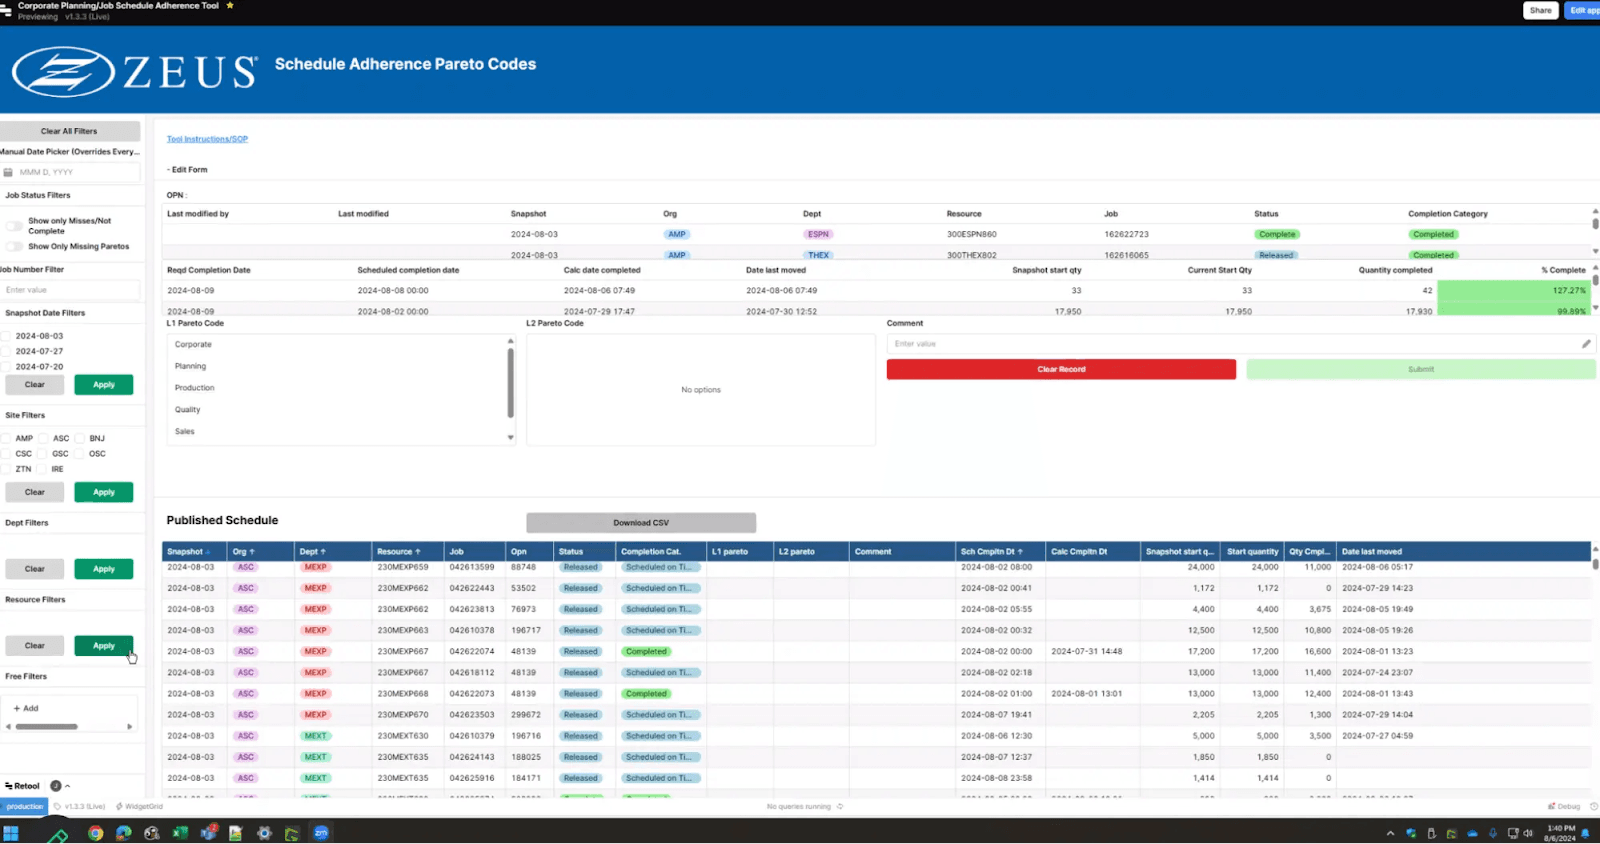Select Planning in L1 Pareto Code list
This screenshot has width=1600, height=844.
point(190,366)
